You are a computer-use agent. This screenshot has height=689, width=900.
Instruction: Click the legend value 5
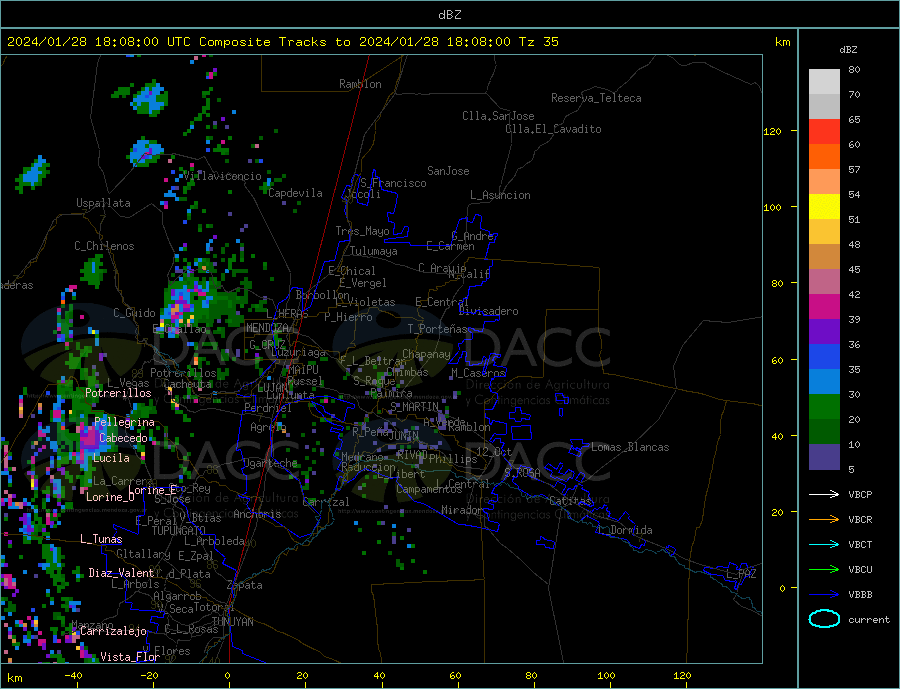(851, 469)
